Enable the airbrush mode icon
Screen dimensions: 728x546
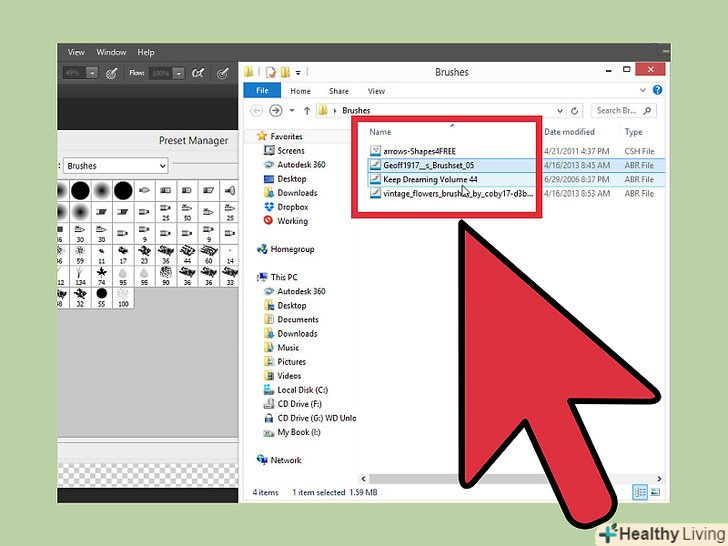pos(198,73)
